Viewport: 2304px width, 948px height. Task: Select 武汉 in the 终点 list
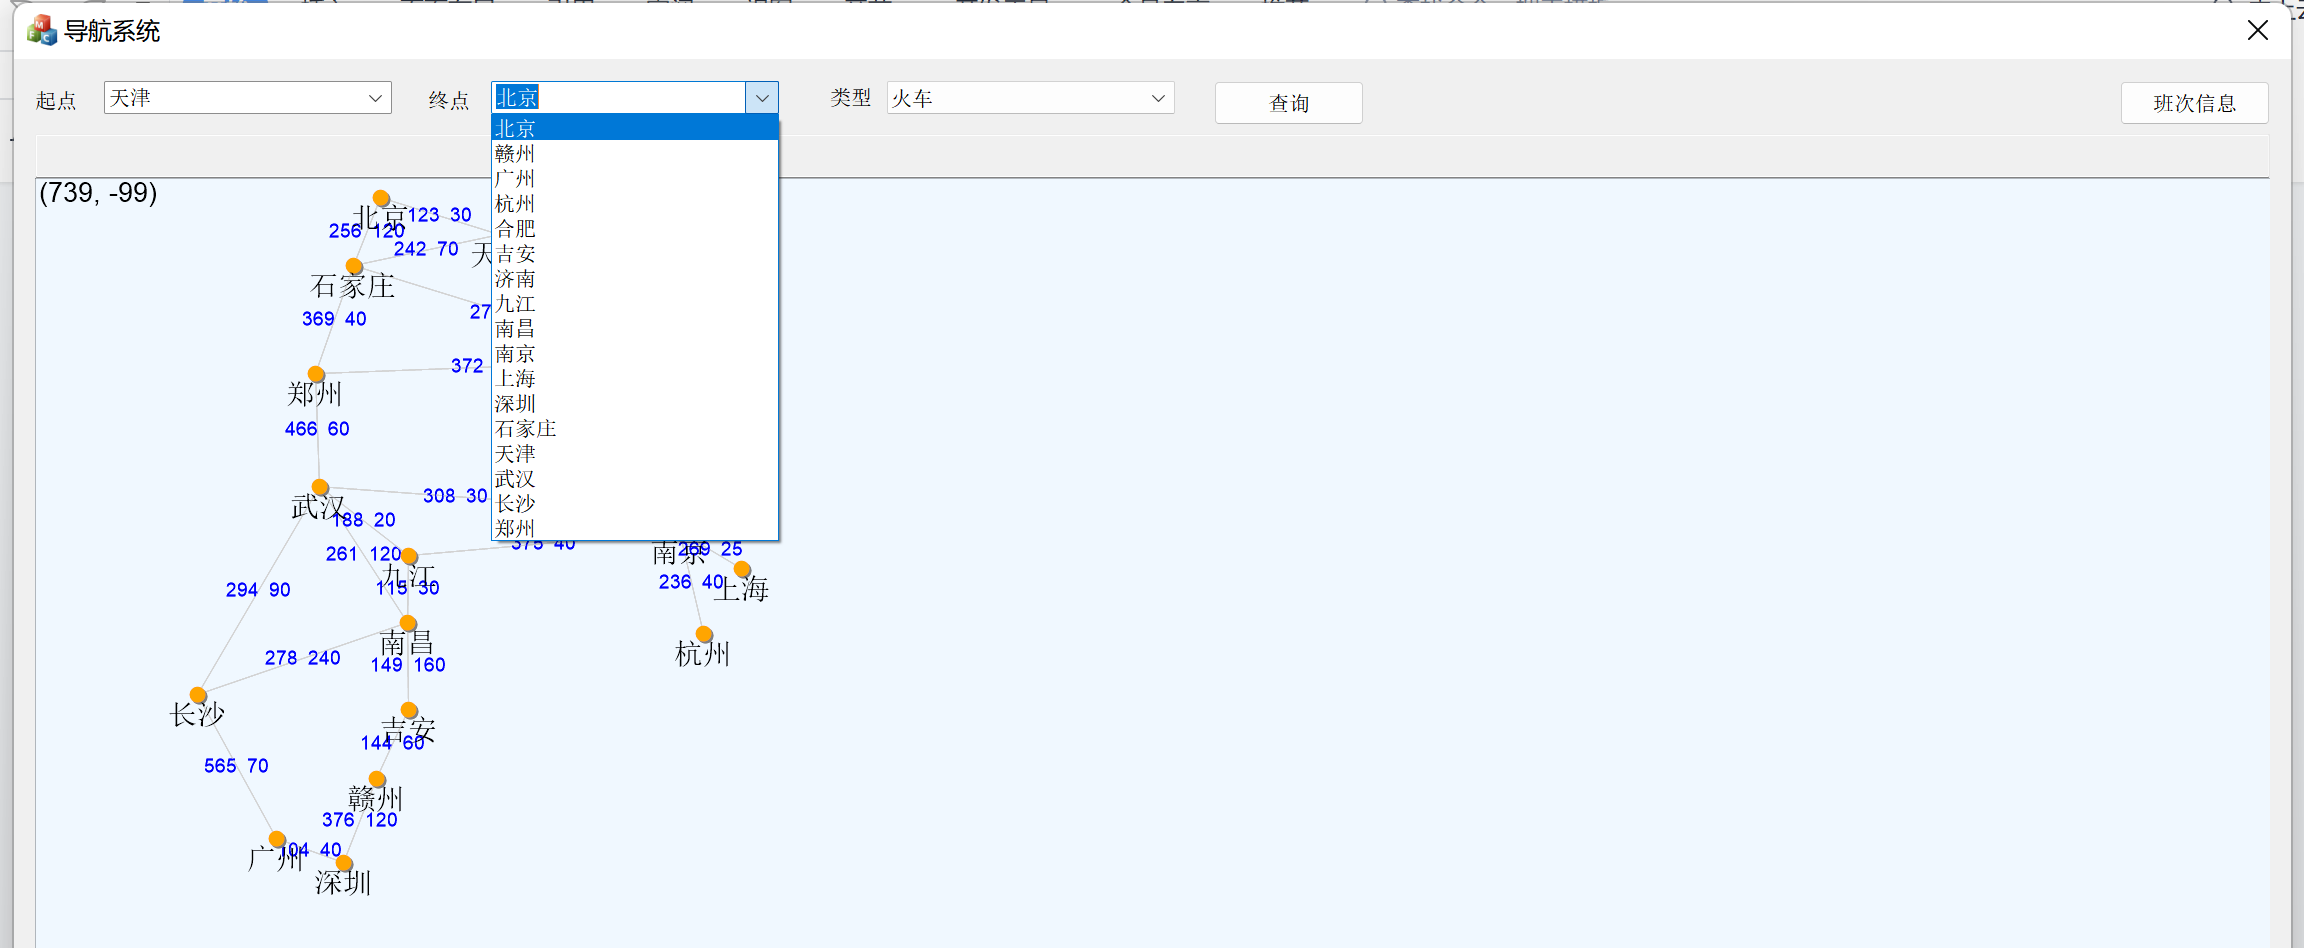pyautogui.click(x=635, y=478)
